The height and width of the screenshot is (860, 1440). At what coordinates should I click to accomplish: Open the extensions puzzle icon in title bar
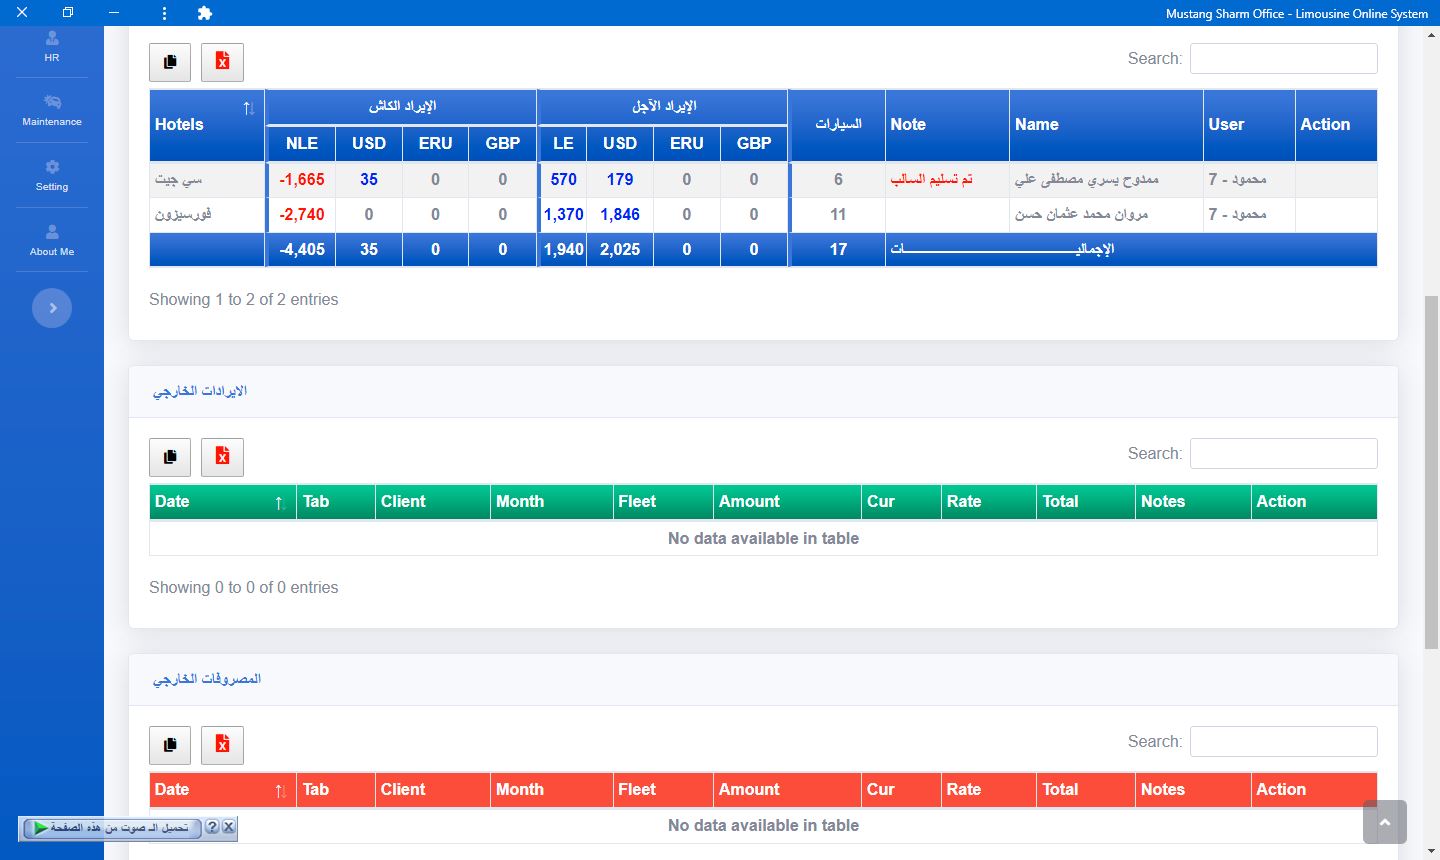click(205, 13)
